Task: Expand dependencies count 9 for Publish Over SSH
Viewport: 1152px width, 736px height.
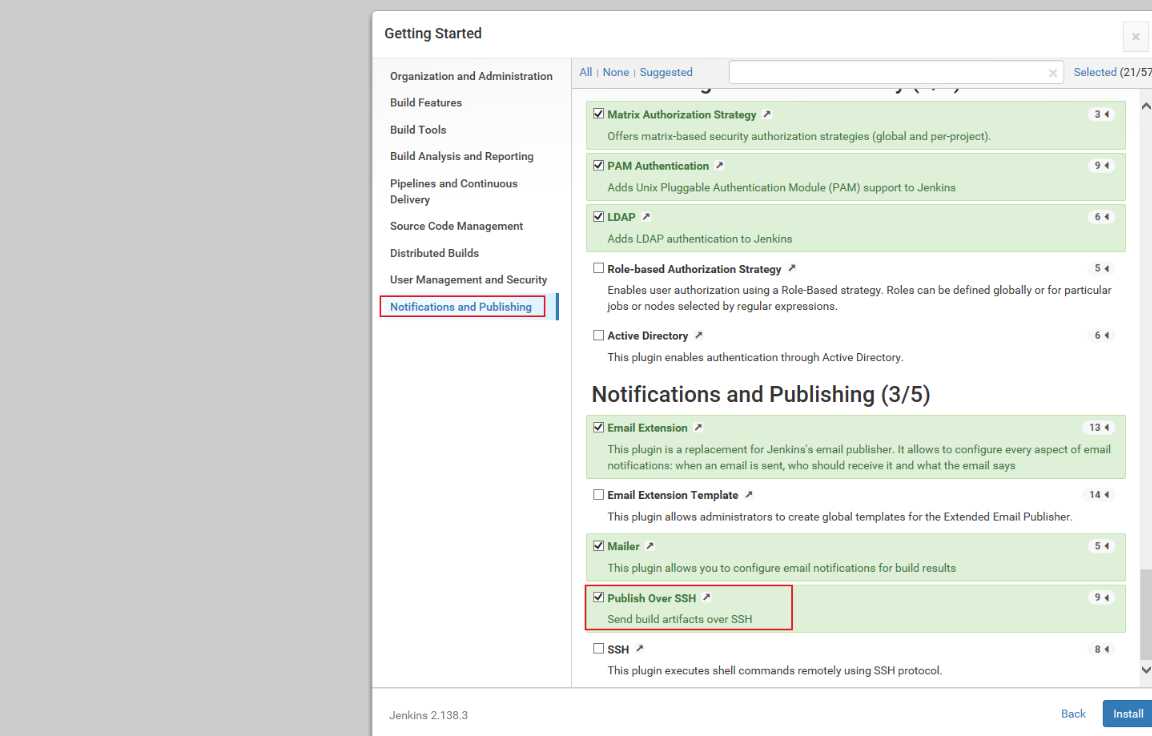Action: (1101, 598)
